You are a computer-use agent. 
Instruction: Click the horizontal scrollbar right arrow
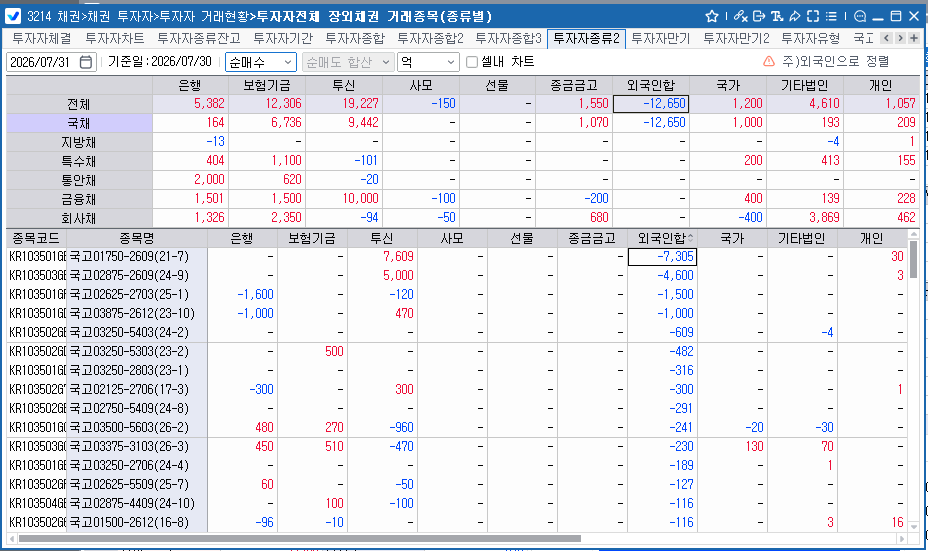[x=901, y=539]
